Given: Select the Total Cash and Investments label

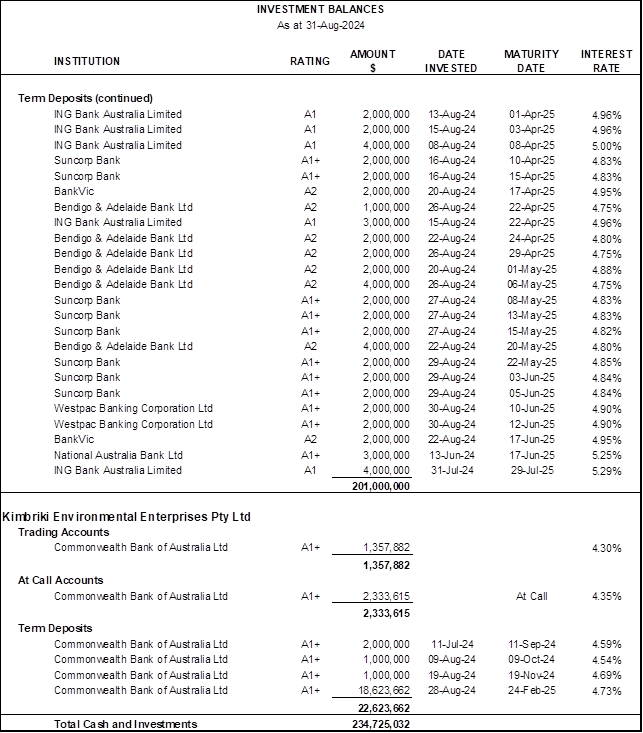Looking at the screenshot, I should (x=125, y=724).
